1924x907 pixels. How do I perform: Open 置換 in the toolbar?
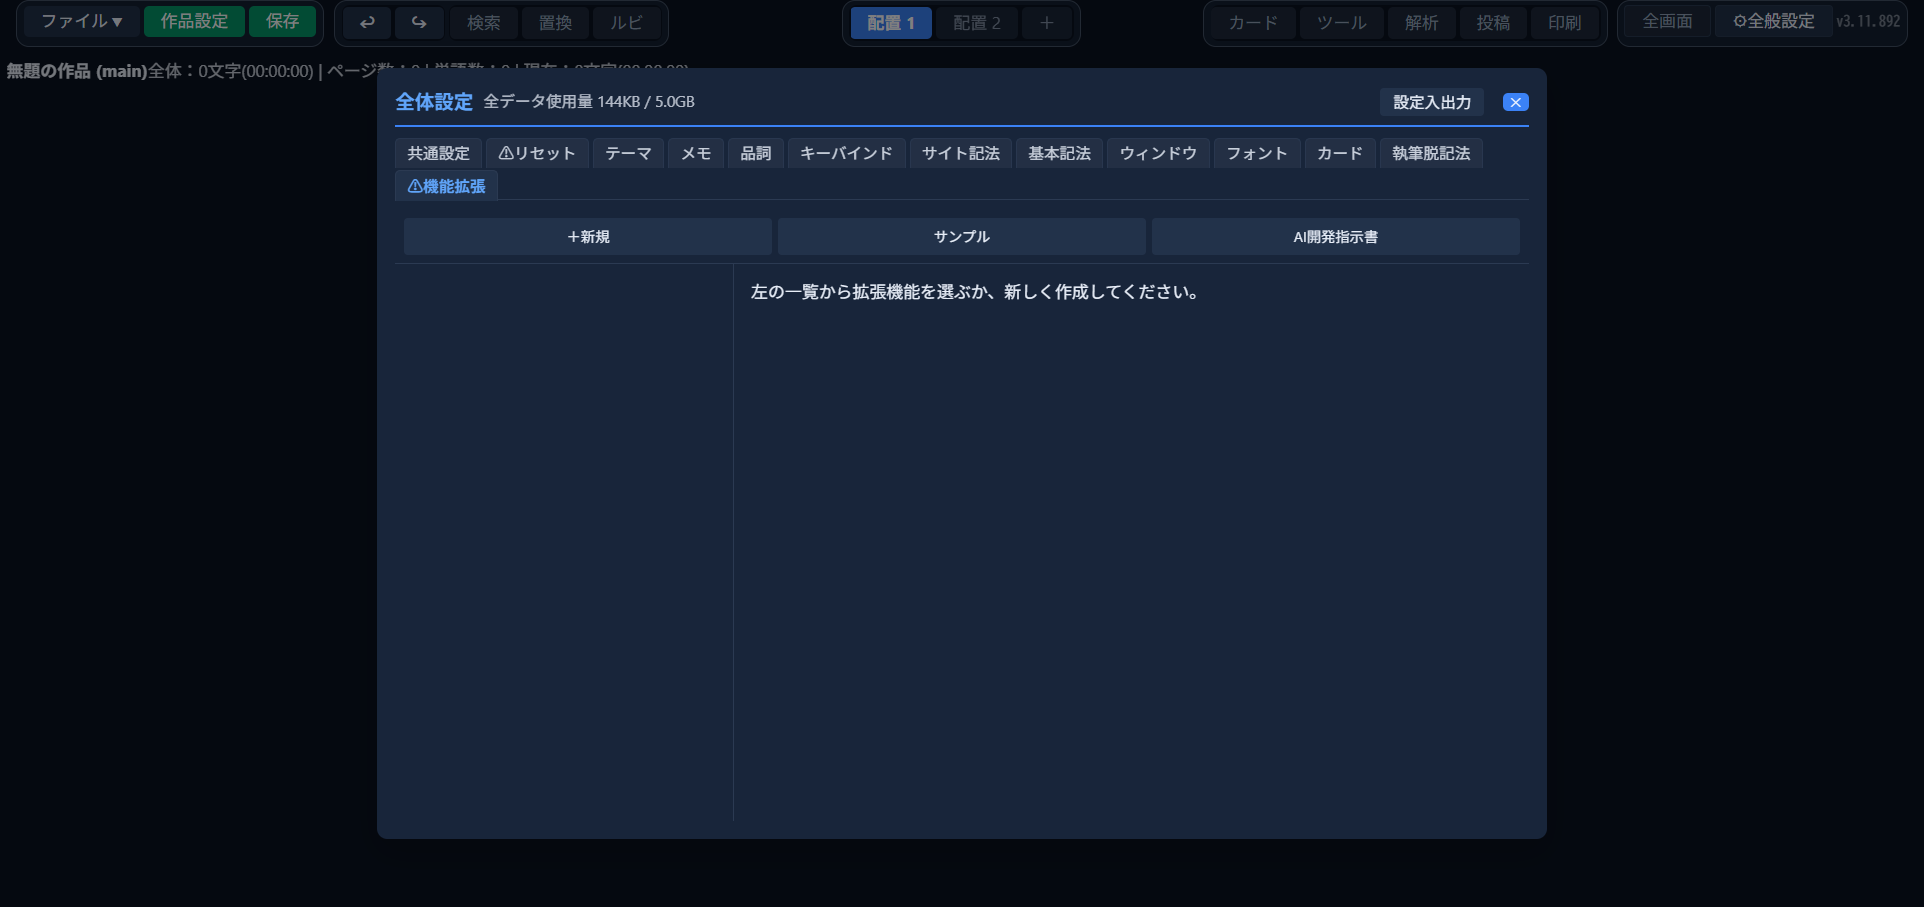pyautogui.click(x=555, y=22)
